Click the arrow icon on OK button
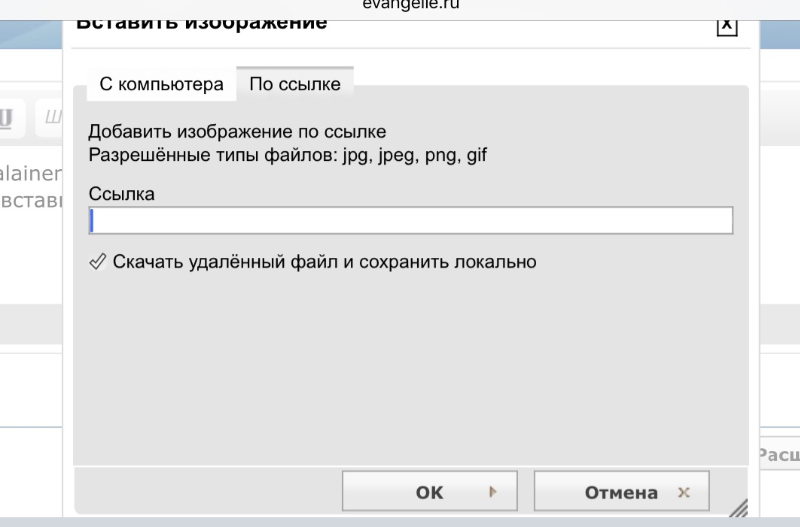This screenshot has width=800, height=527. coord(492,492)
